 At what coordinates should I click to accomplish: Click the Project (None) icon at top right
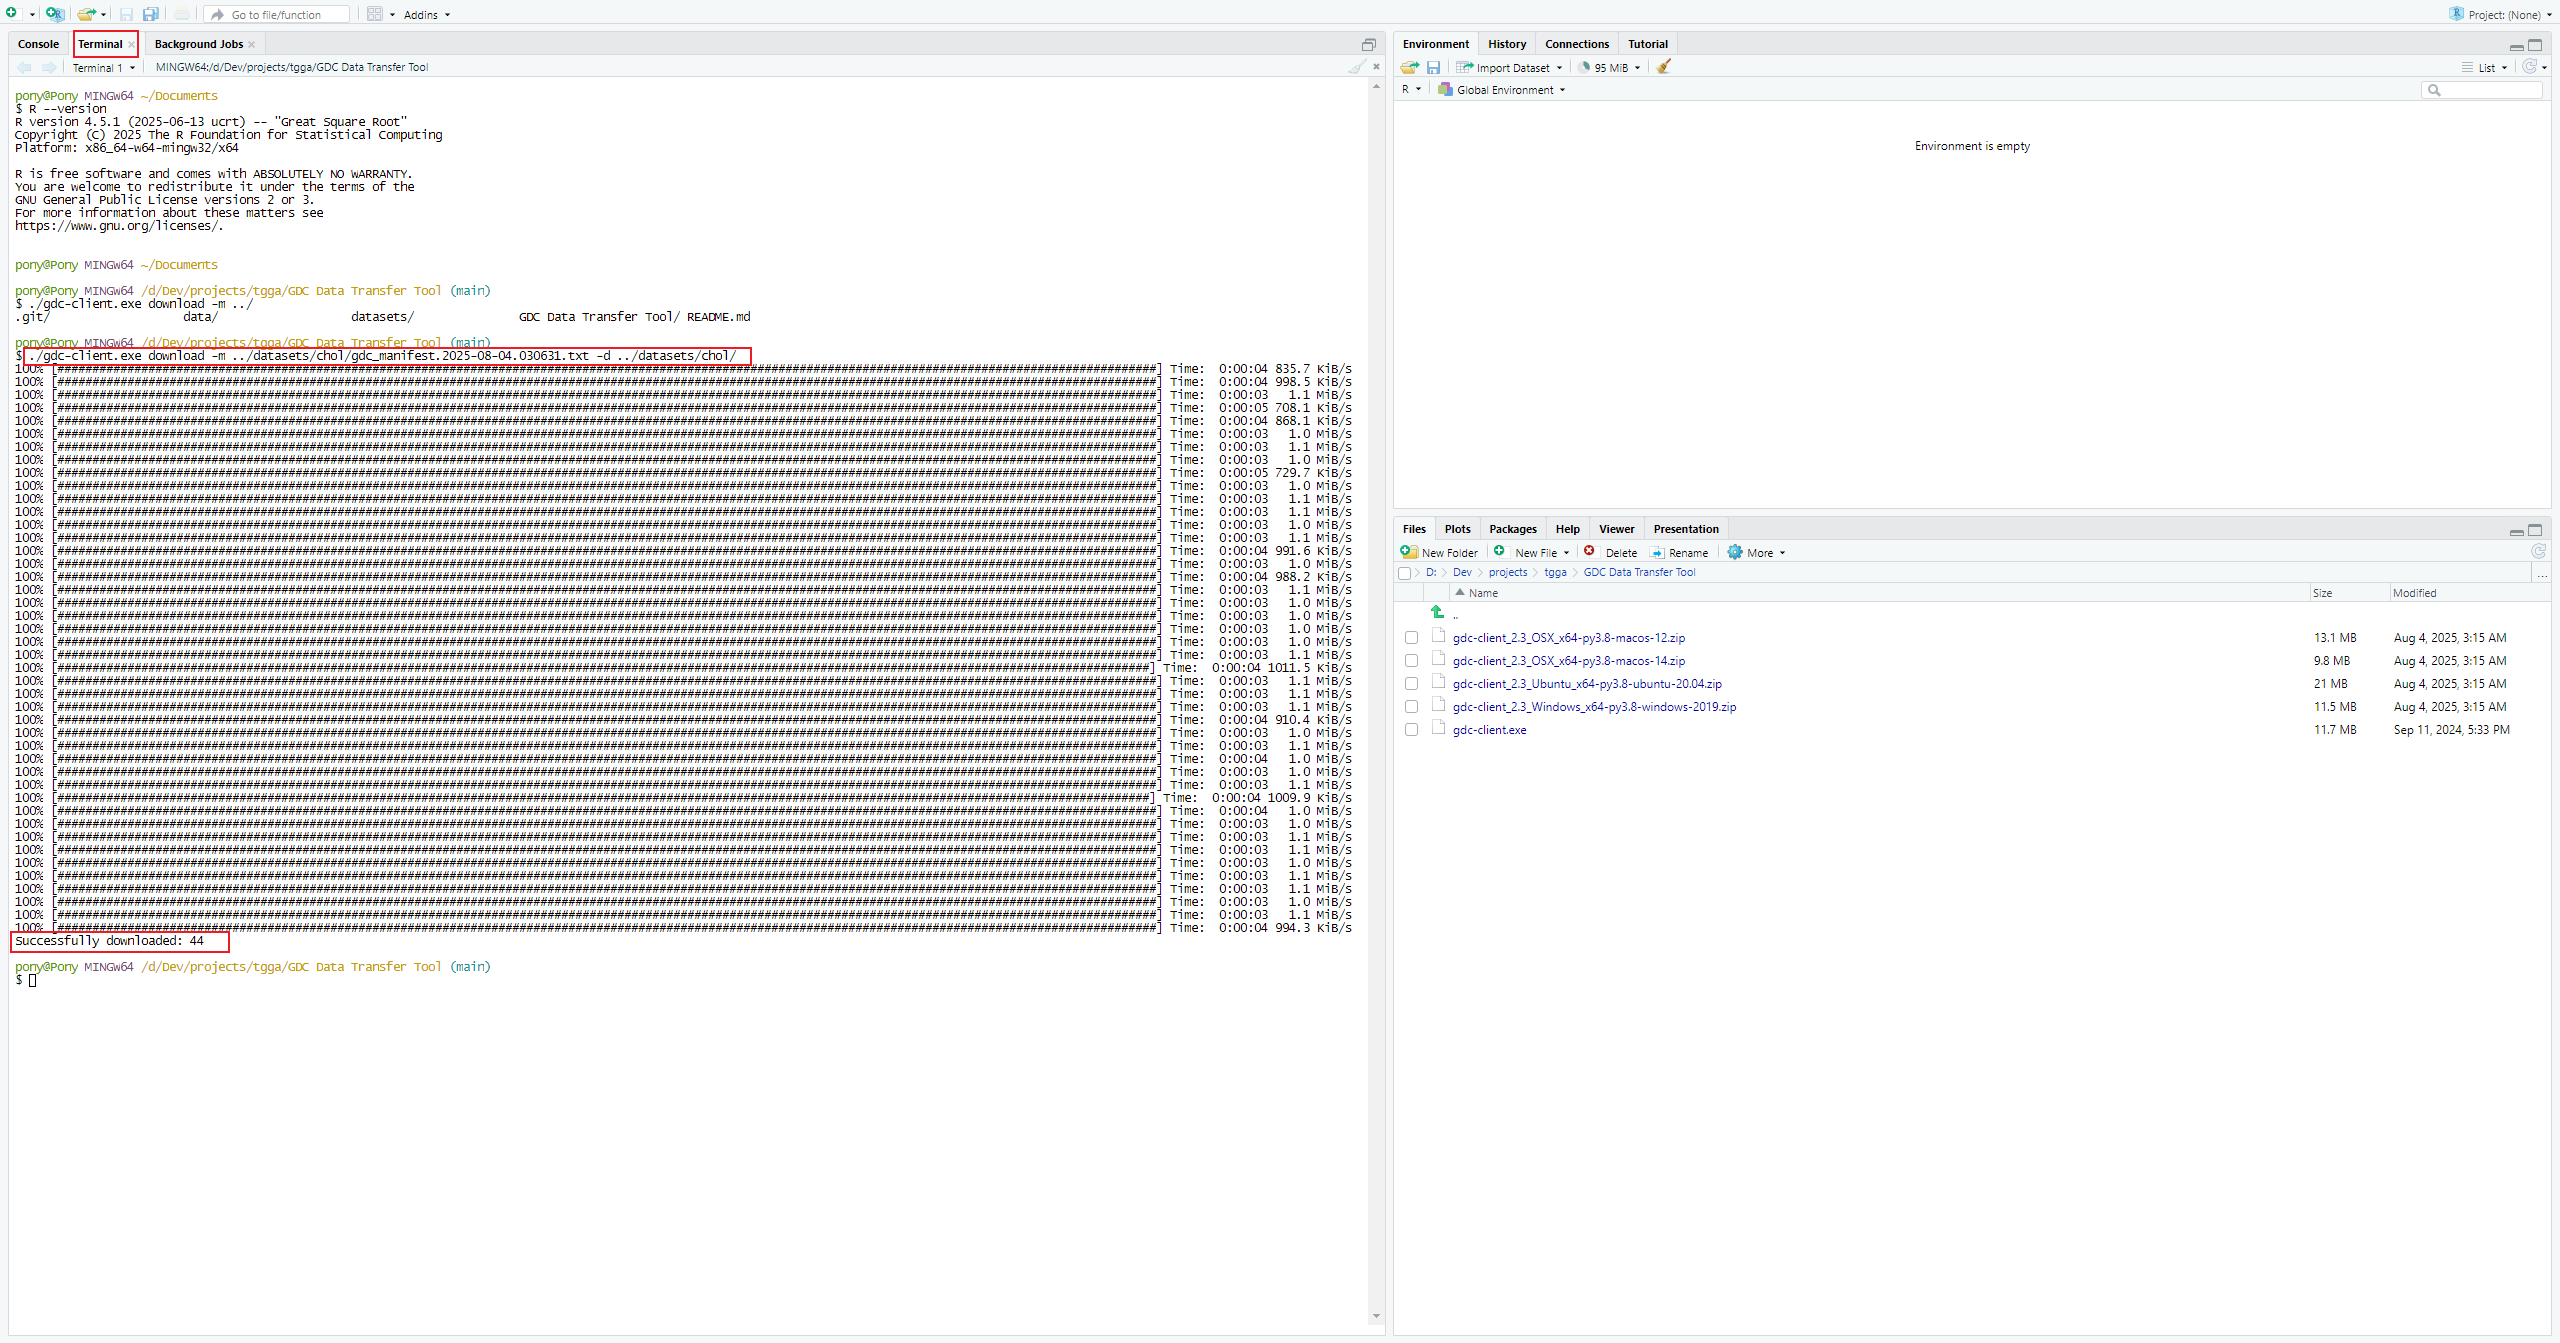point(2456,14)
